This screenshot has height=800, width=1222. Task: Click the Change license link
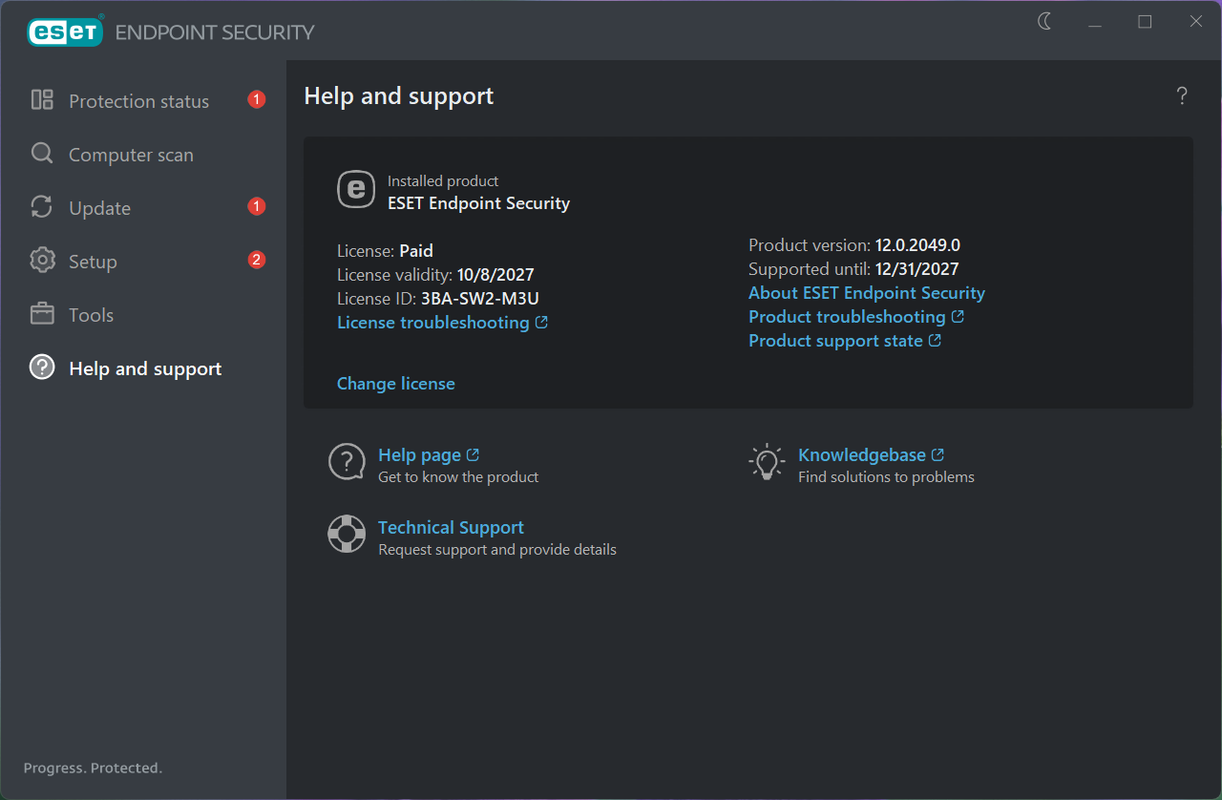coord(396,383)
